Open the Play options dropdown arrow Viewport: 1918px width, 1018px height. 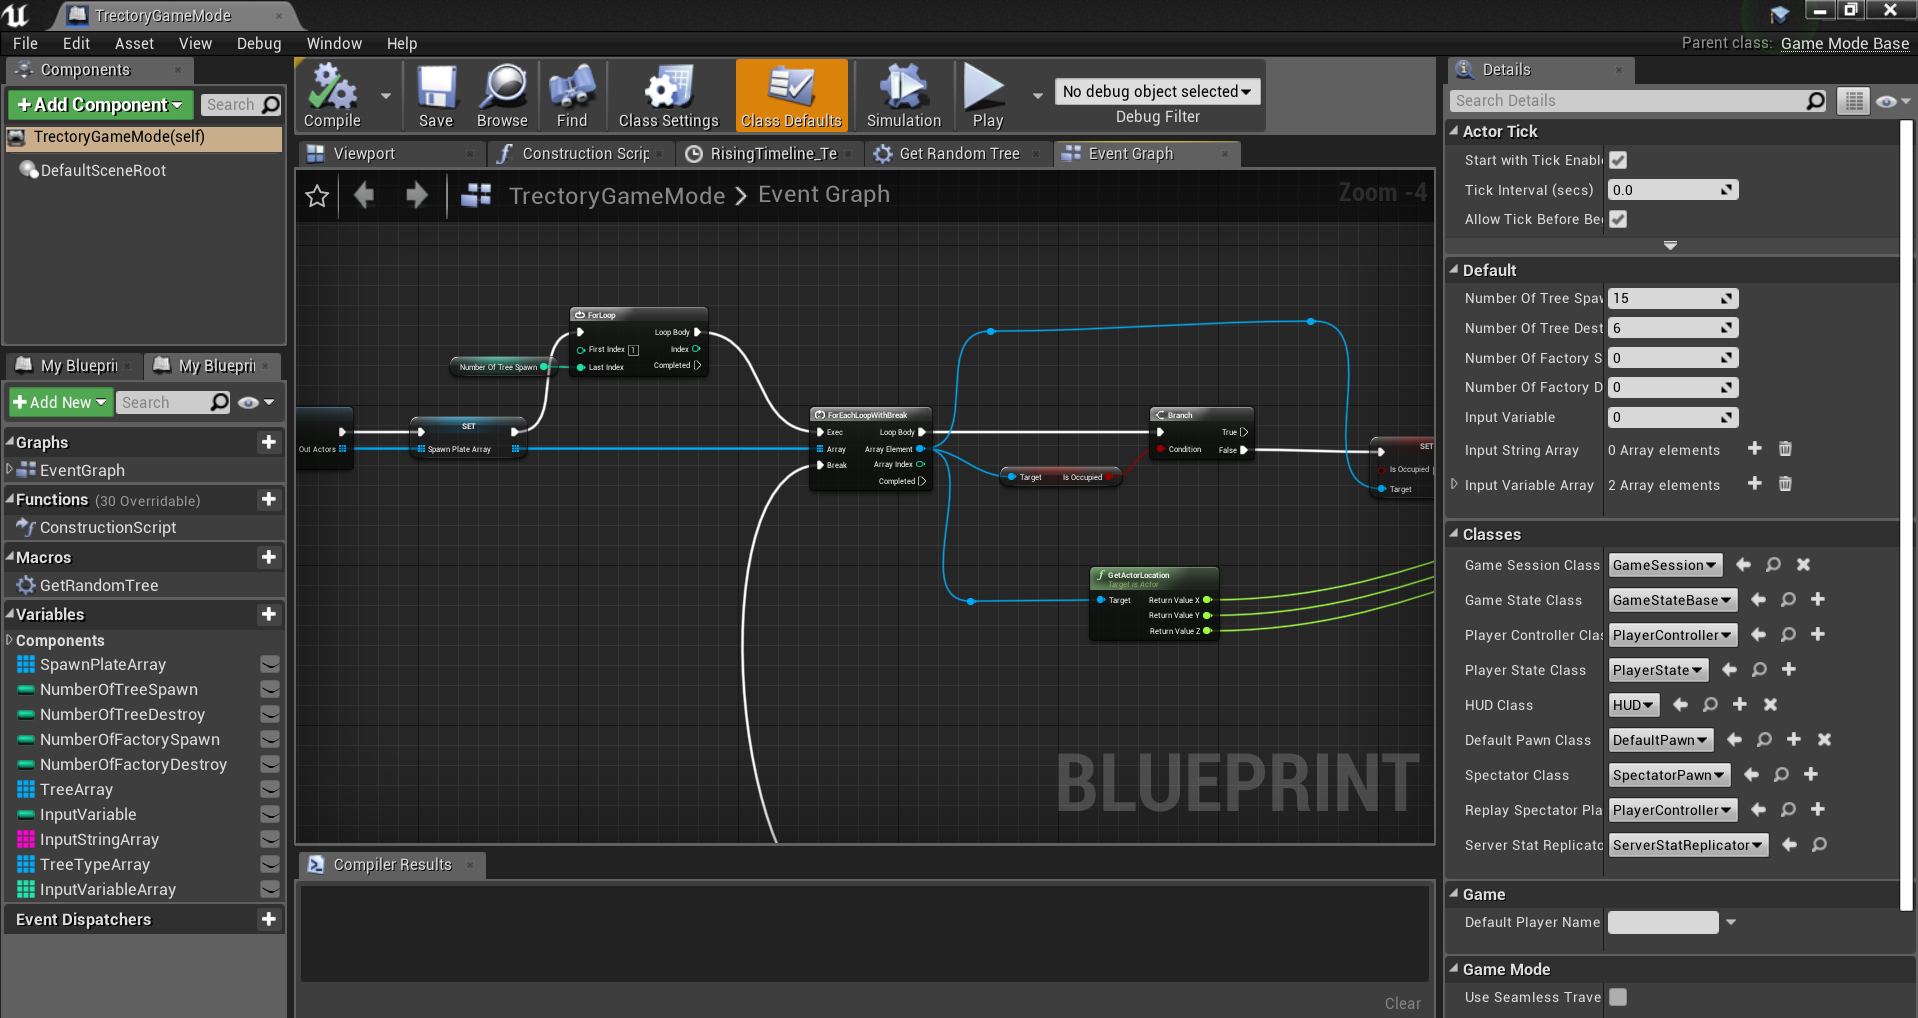point(1037,96)
